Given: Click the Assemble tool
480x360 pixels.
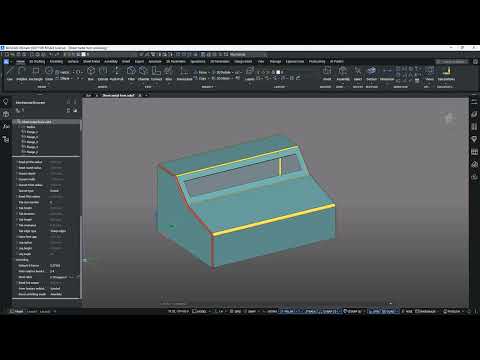Looking at the screenshot, I should coord(343,74).
